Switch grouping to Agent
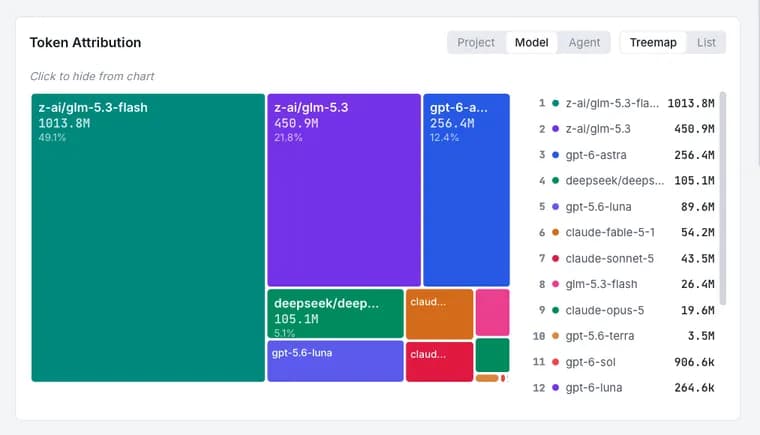 (x=584, y=43)
